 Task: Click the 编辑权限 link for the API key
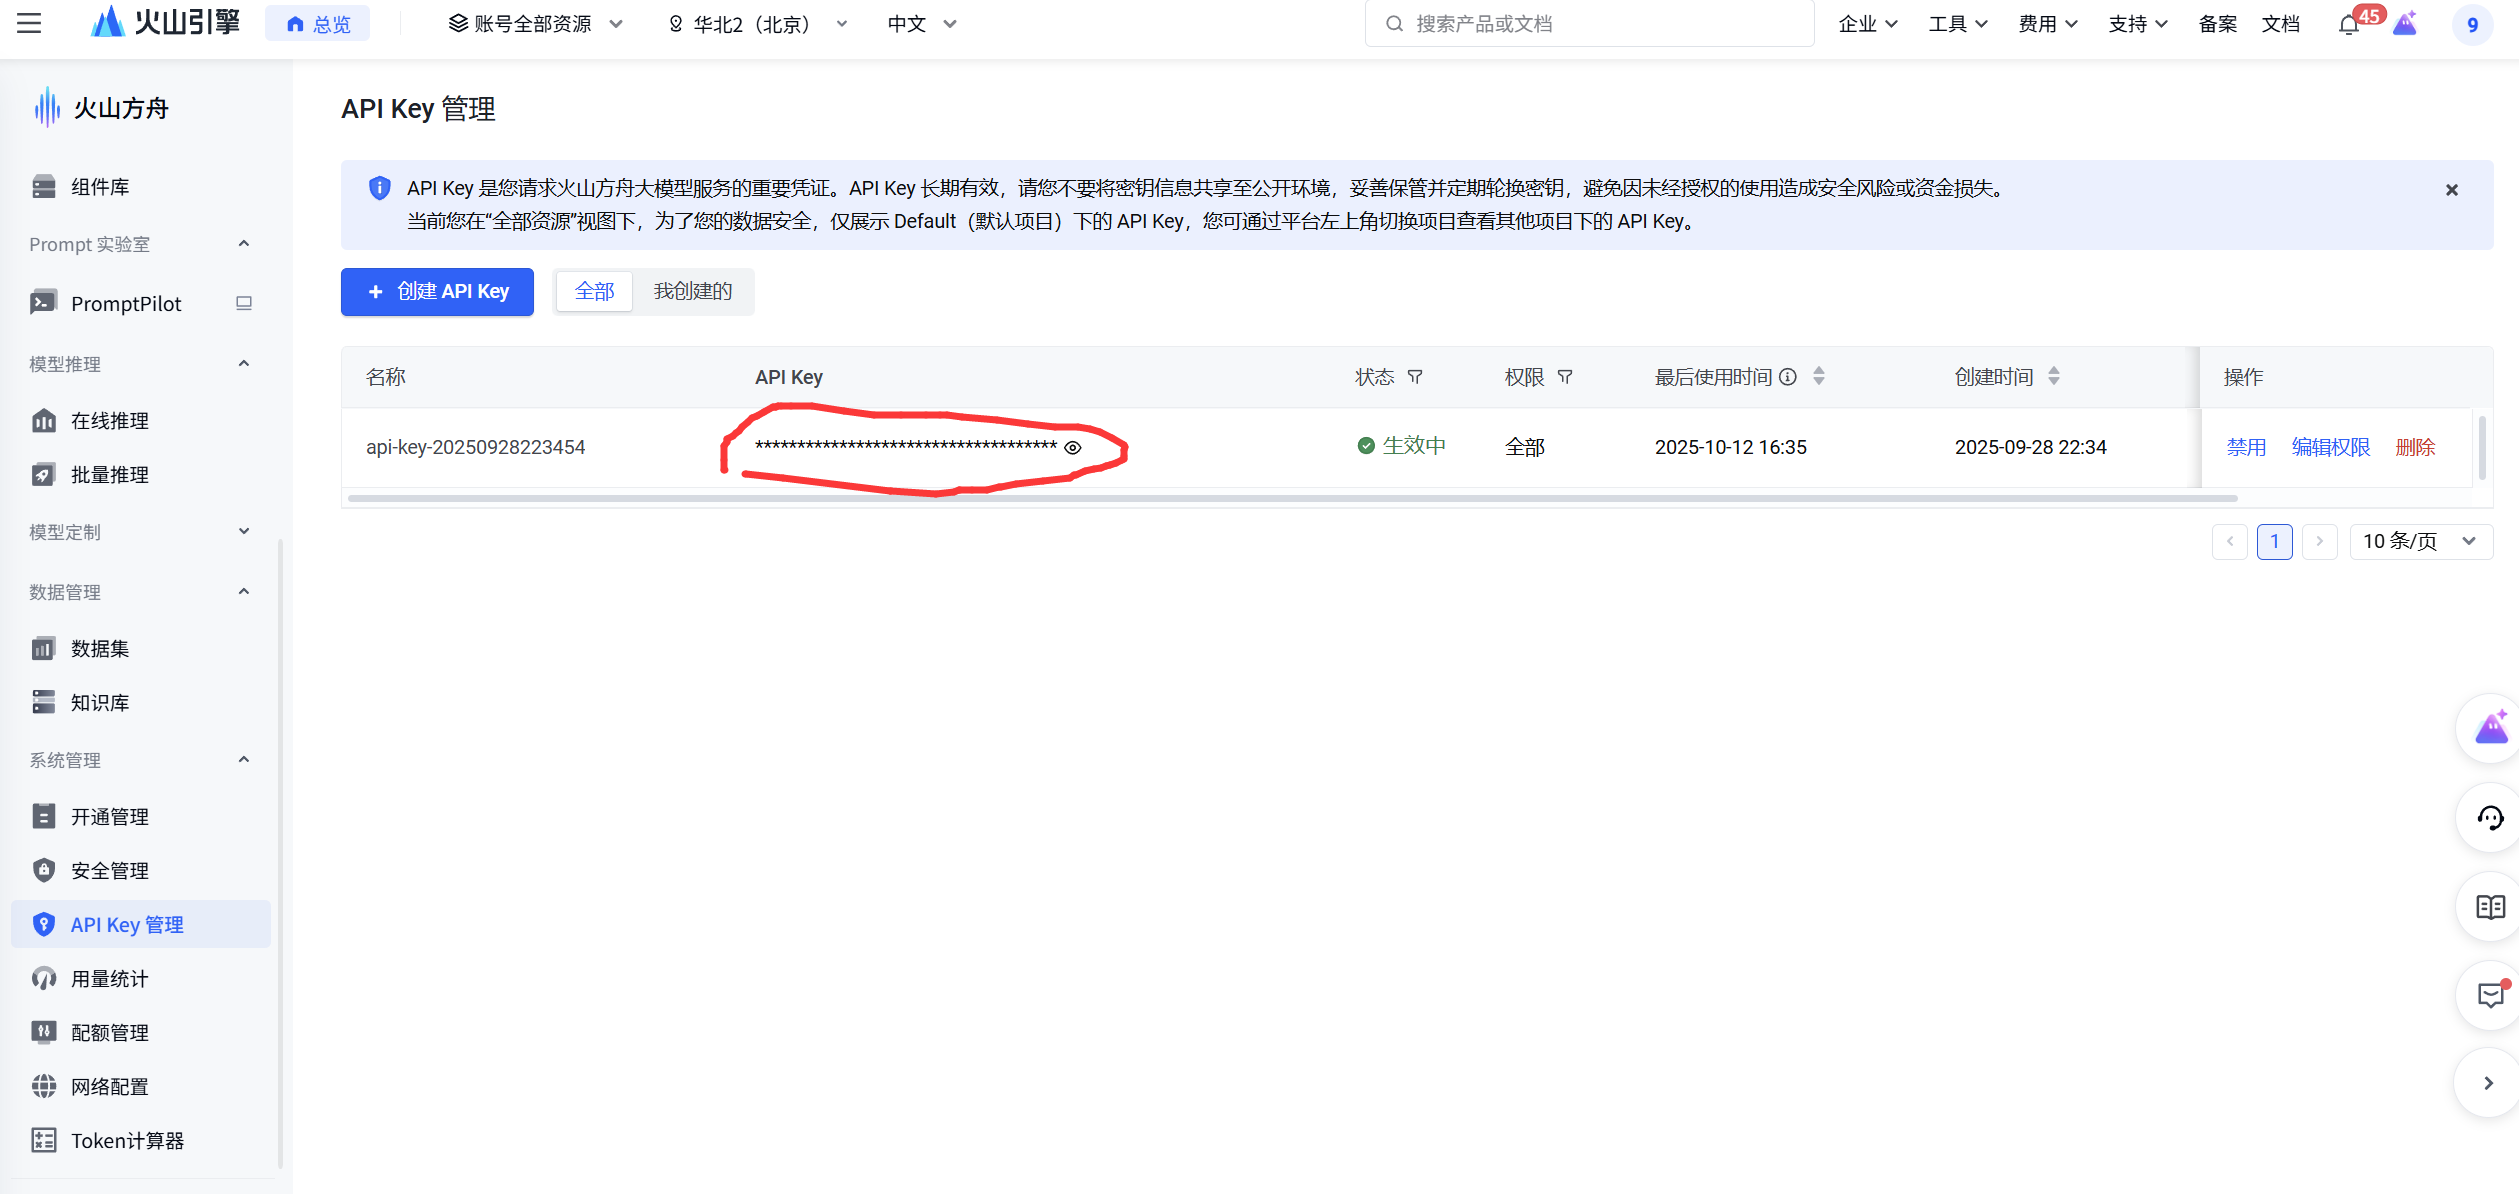[x=2330, y=447]
